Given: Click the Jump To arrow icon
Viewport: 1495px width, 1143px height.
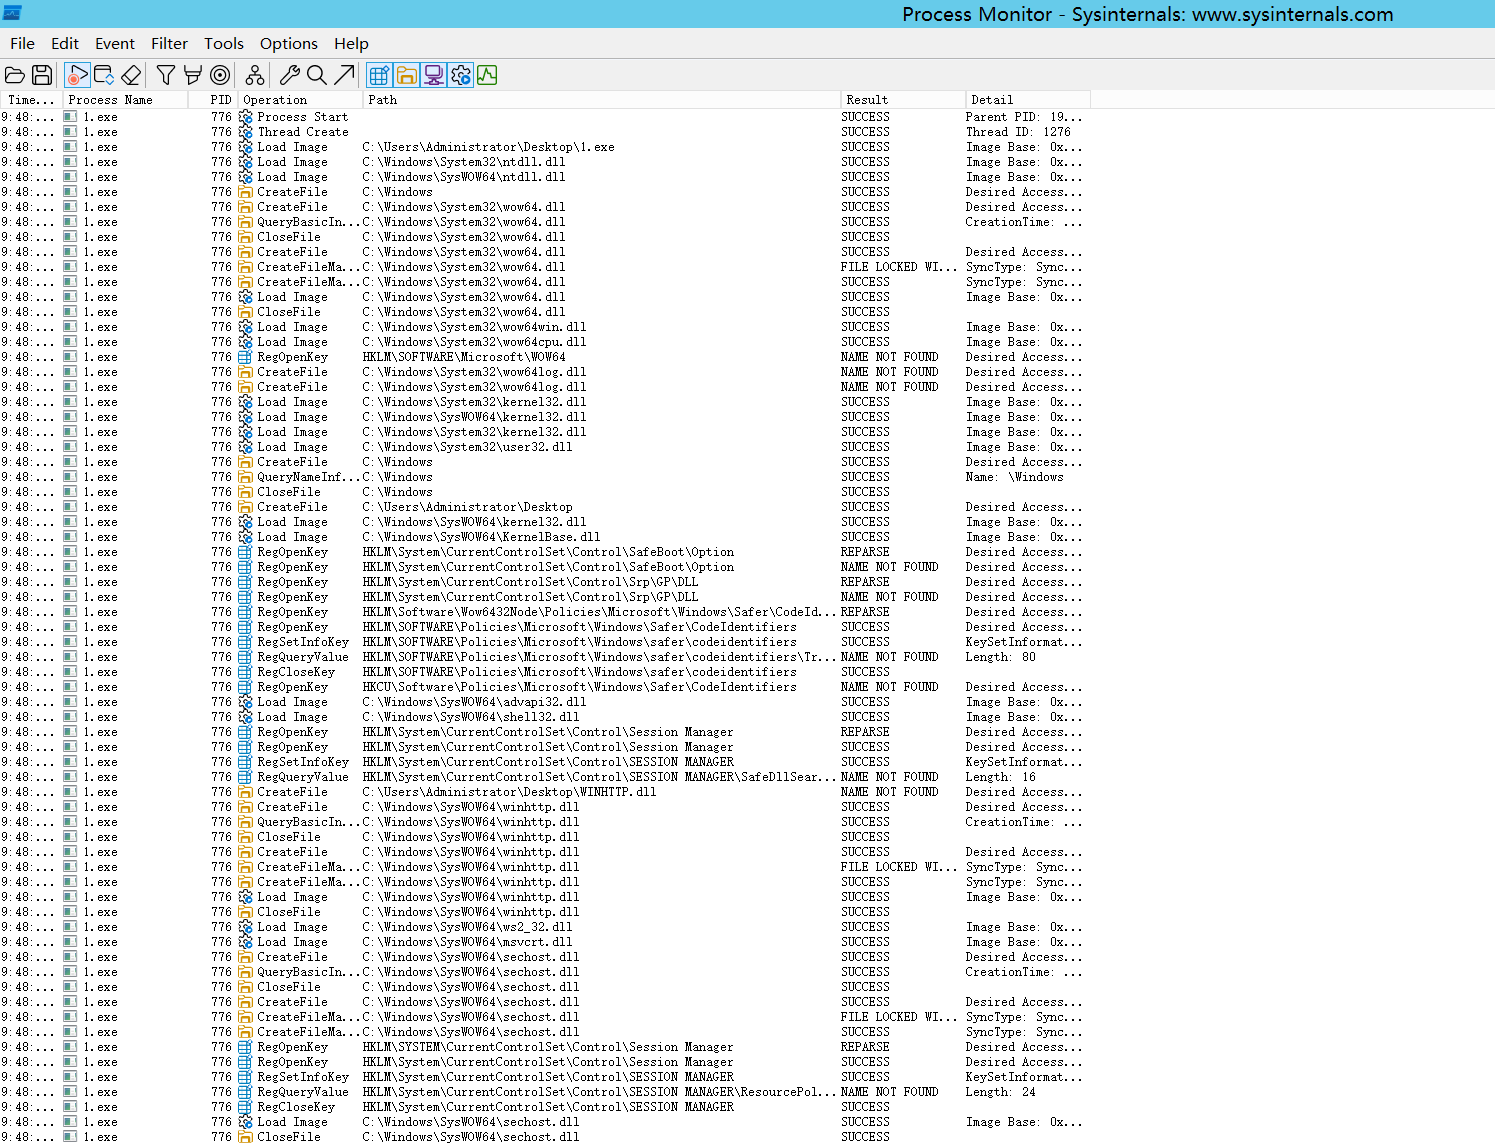Looking at the screenshot, I should (345, 75).
